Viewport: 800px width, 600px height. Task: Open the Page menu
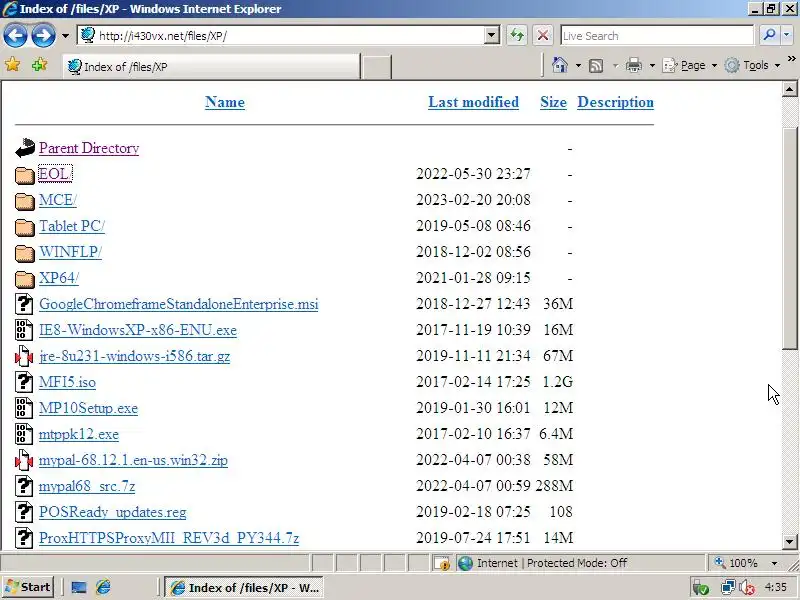coord(689,65)
